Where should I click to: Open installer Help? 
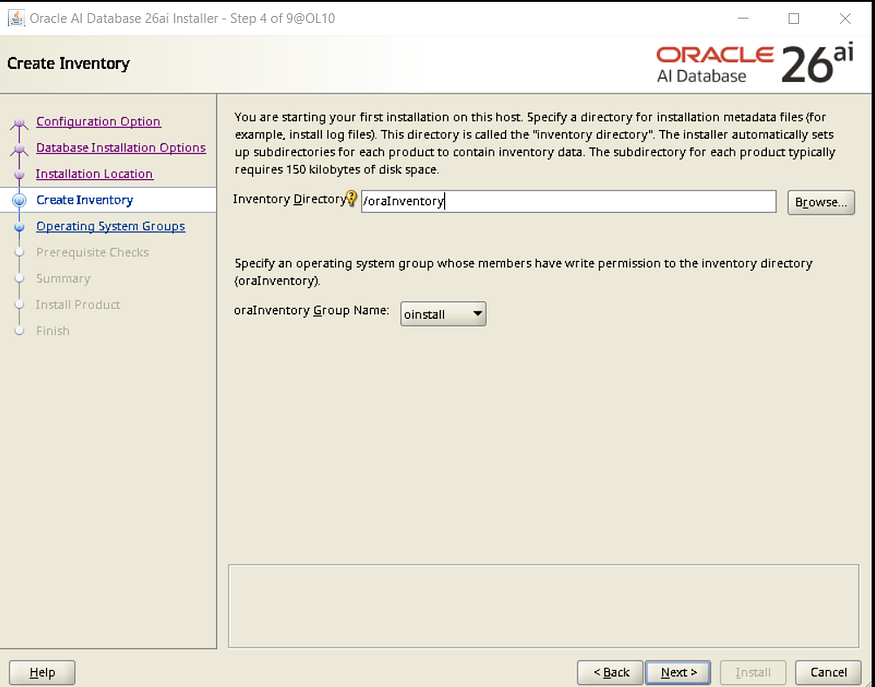coord(42,672)
